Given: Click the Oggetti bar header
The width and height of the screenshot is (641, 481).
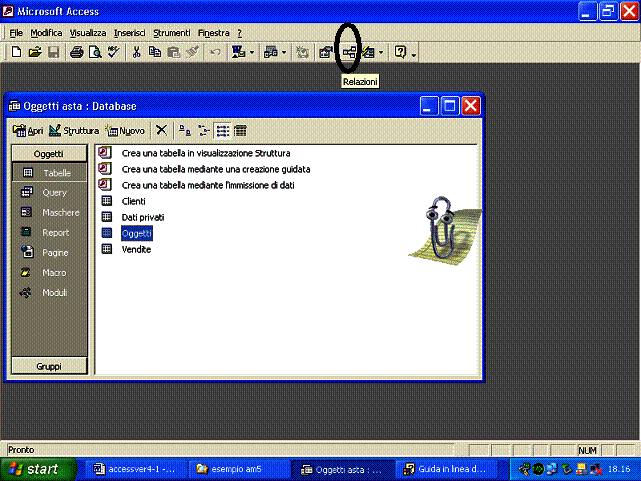Looking at the screenshot, I should (x=49, y=154).
